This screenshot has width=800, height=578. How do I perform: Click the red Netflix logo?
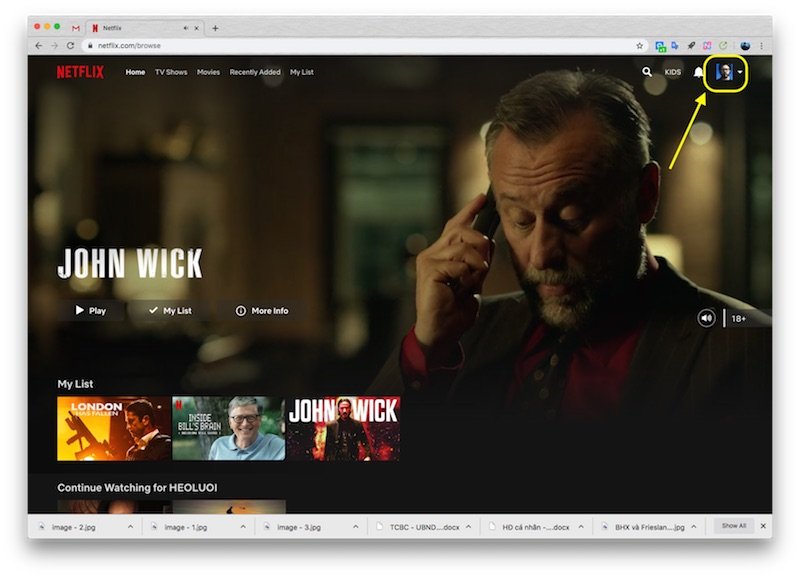coord(80,72)
